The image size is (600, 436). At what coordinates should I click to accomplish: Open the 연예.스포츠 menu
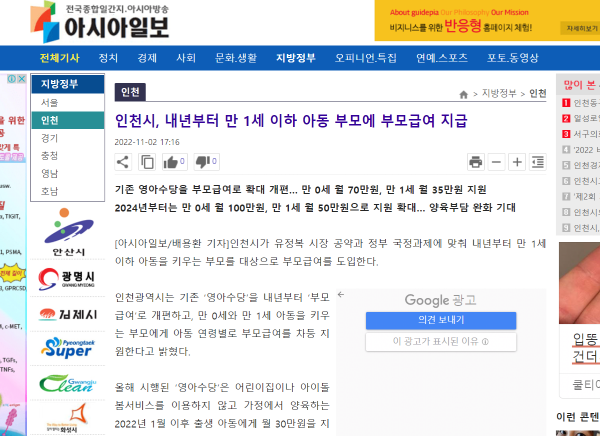442,58
